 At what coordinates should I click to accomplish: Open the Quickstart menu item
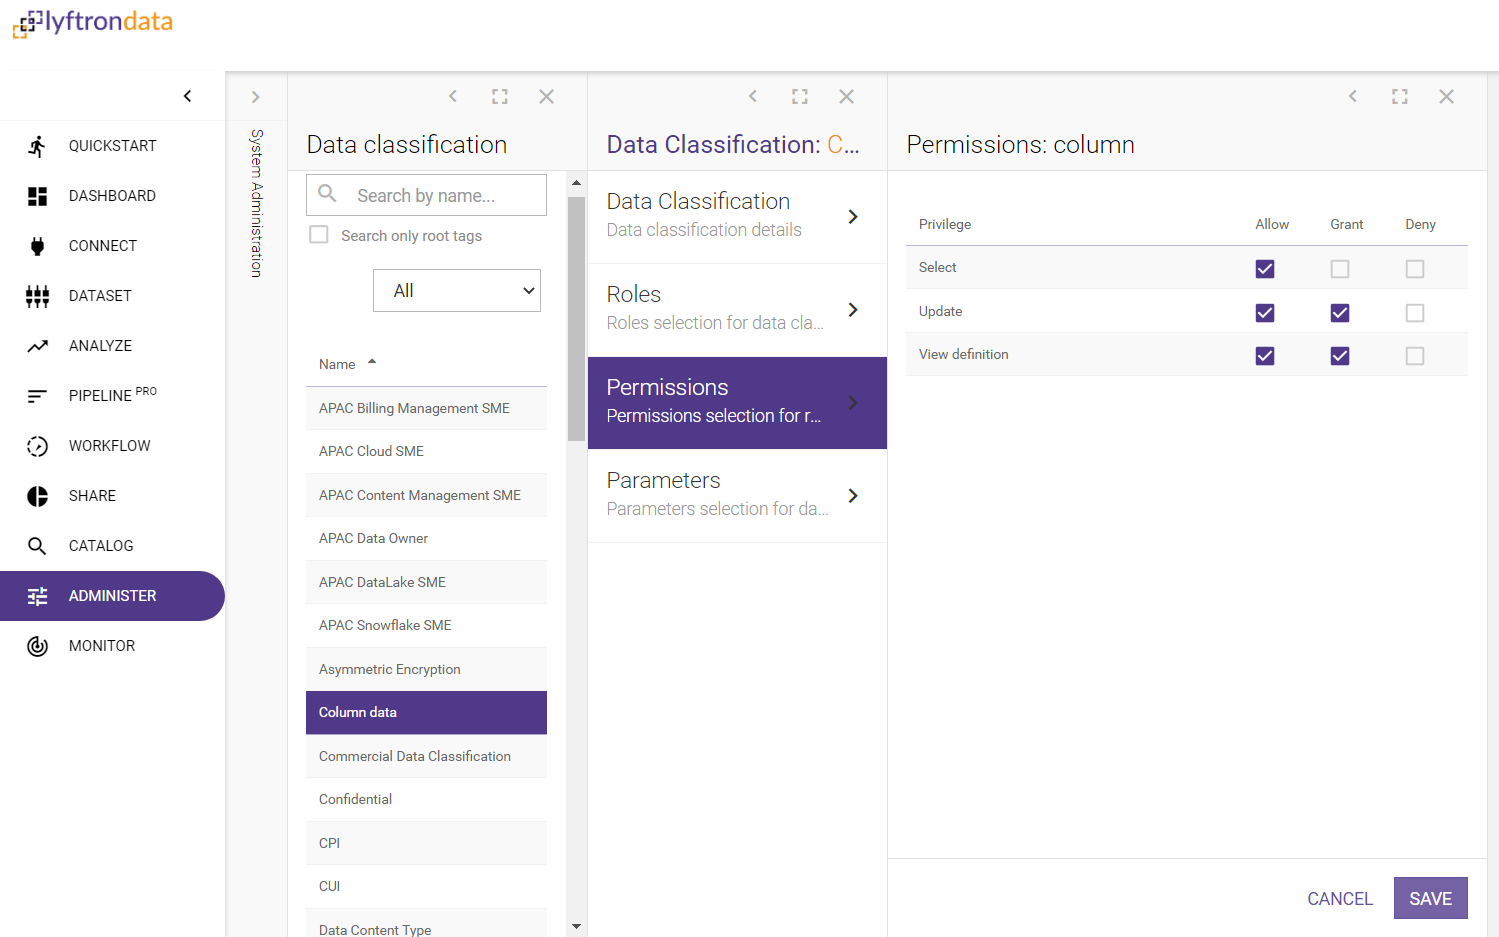pos(112,146)
